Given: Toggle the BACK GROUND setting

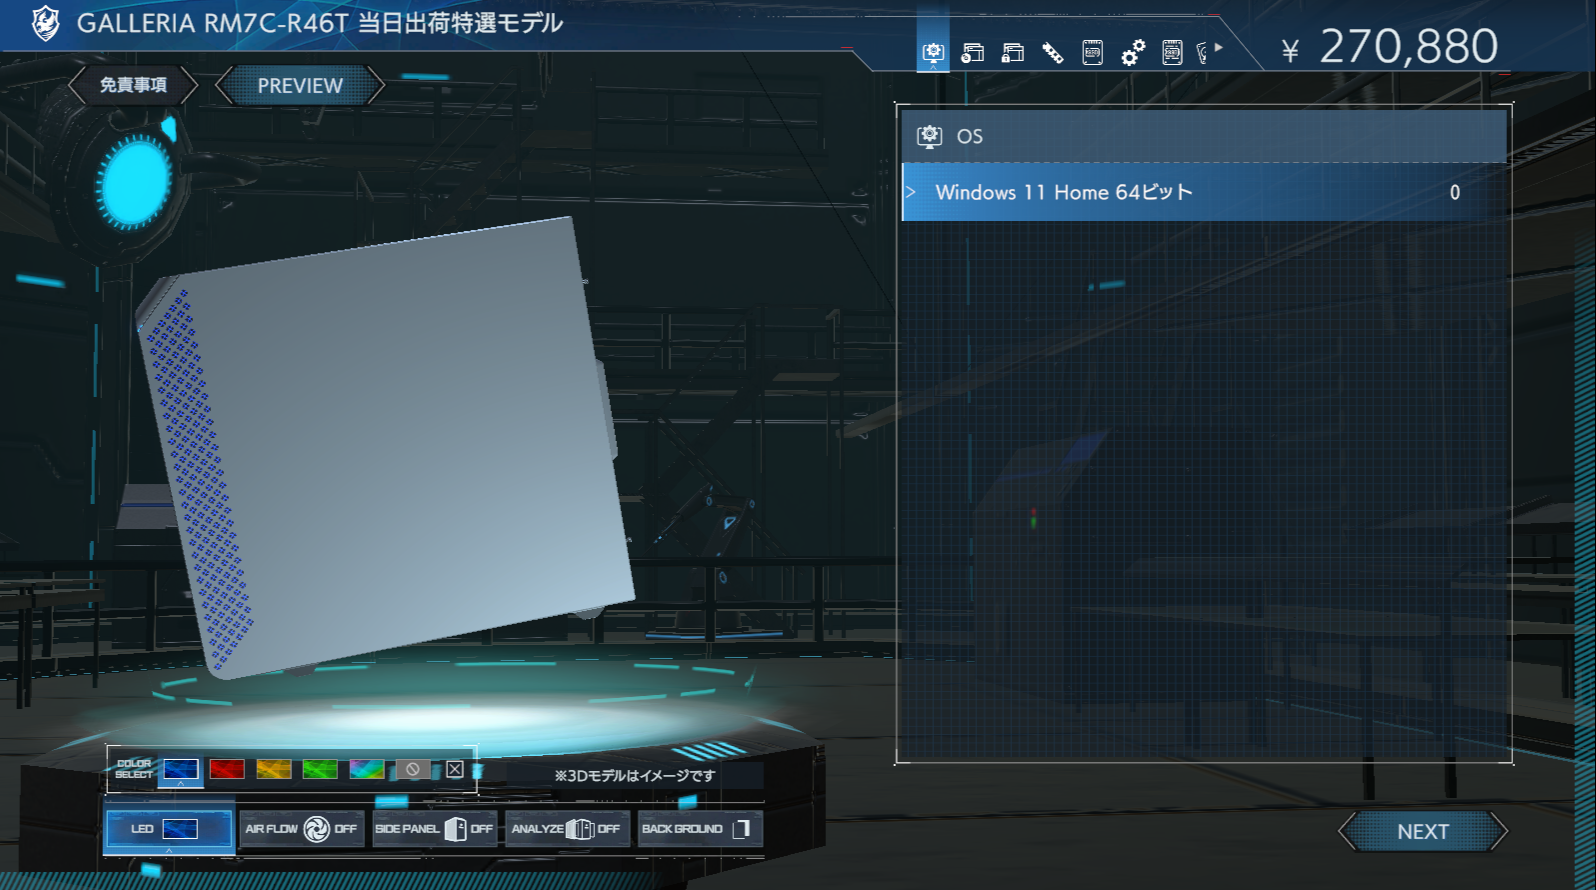Looking at the screenshot, I should 700,829.
